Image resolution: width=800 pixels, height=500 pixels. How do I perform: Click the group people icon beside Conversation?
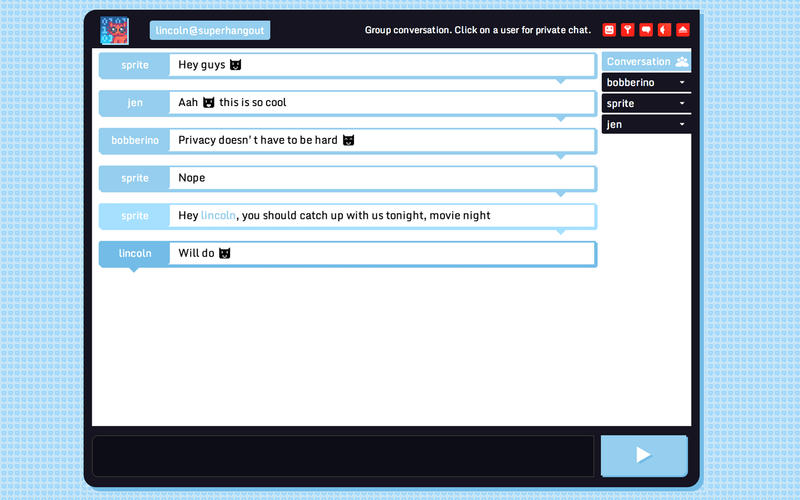(x=681, y=62)
